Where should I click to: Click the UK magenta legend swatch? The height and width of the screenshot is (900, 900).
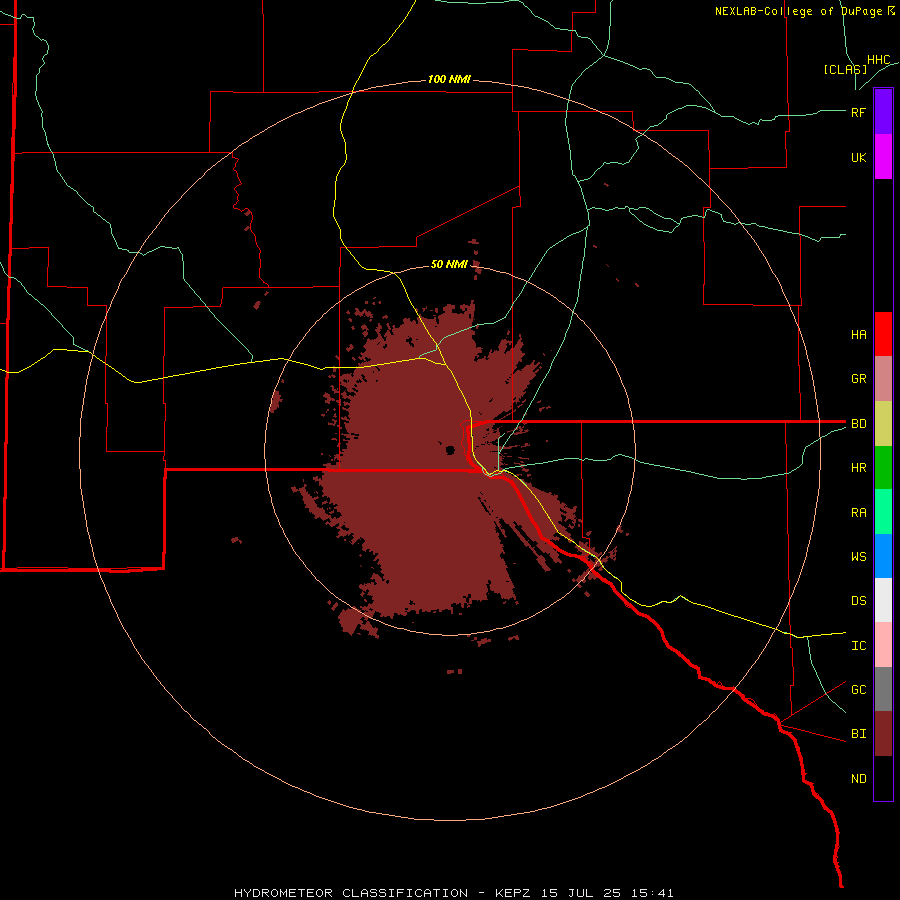tap(883, 157)
